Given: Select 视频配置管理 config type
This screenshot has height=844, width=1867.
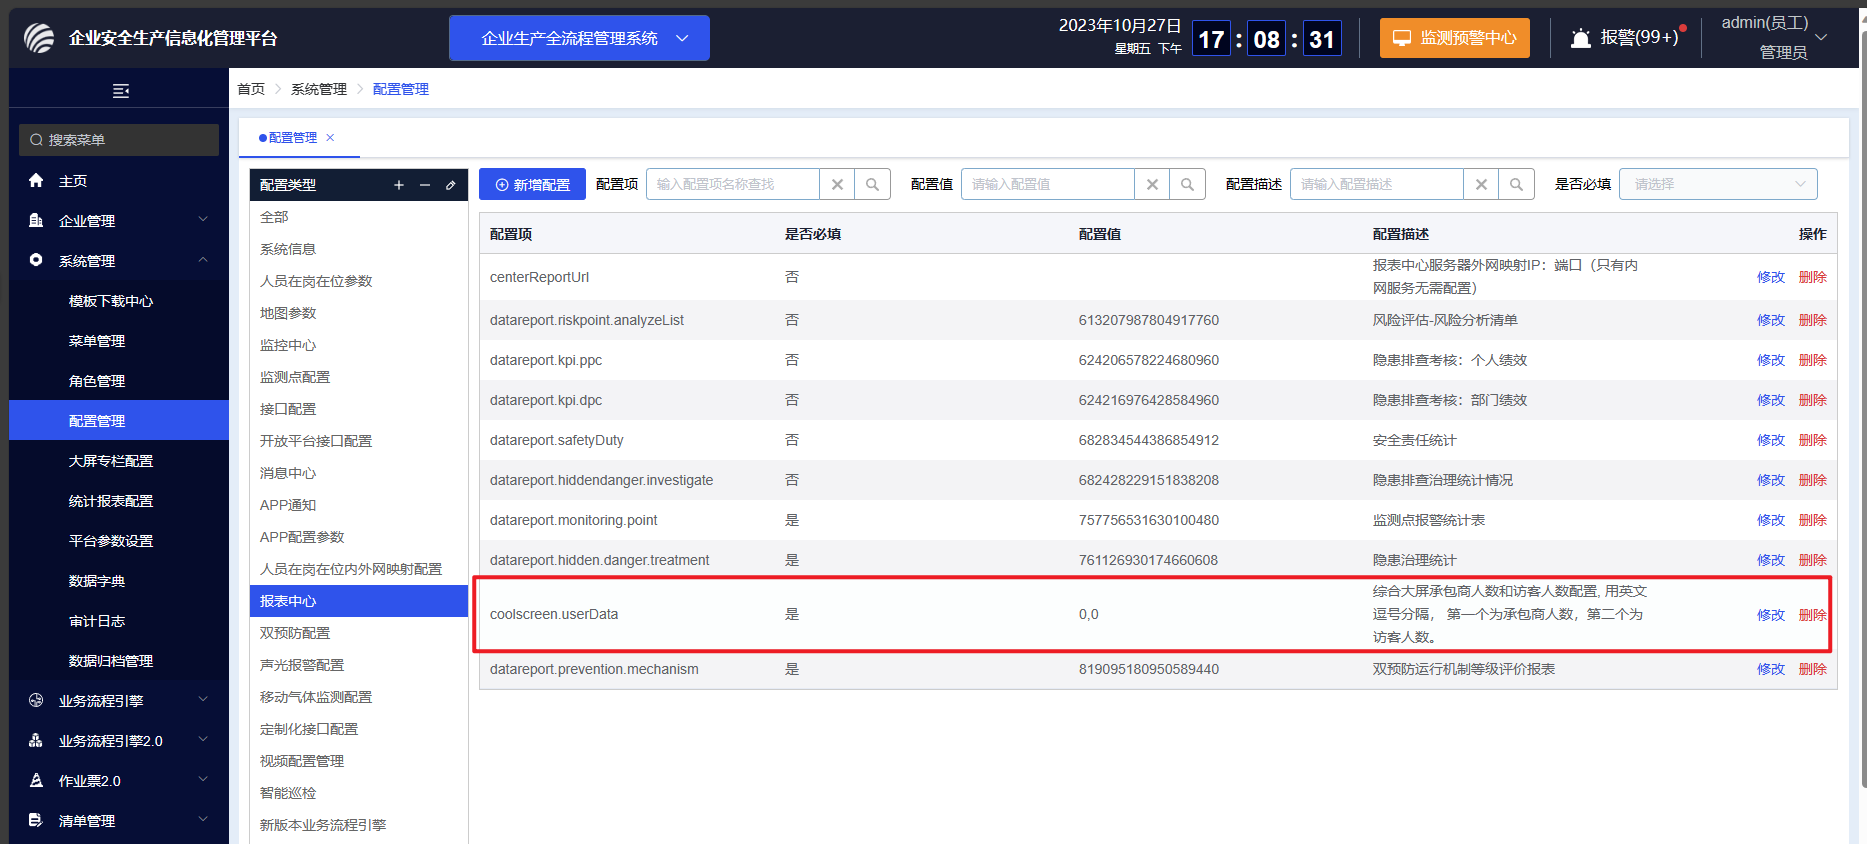Looking at the screenshot, I should 359,761.
